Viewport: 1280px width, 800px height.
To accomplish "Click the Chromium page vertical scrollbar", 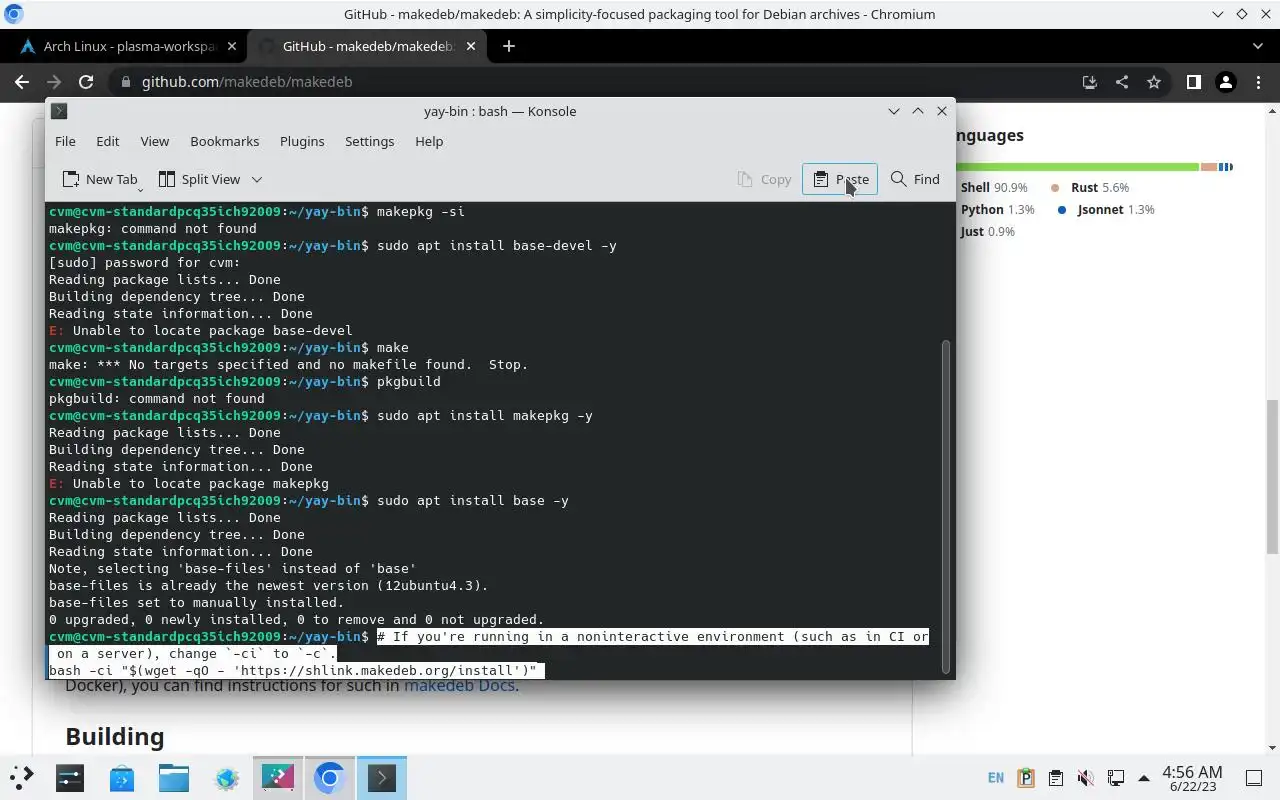I will coord(1273,477).
